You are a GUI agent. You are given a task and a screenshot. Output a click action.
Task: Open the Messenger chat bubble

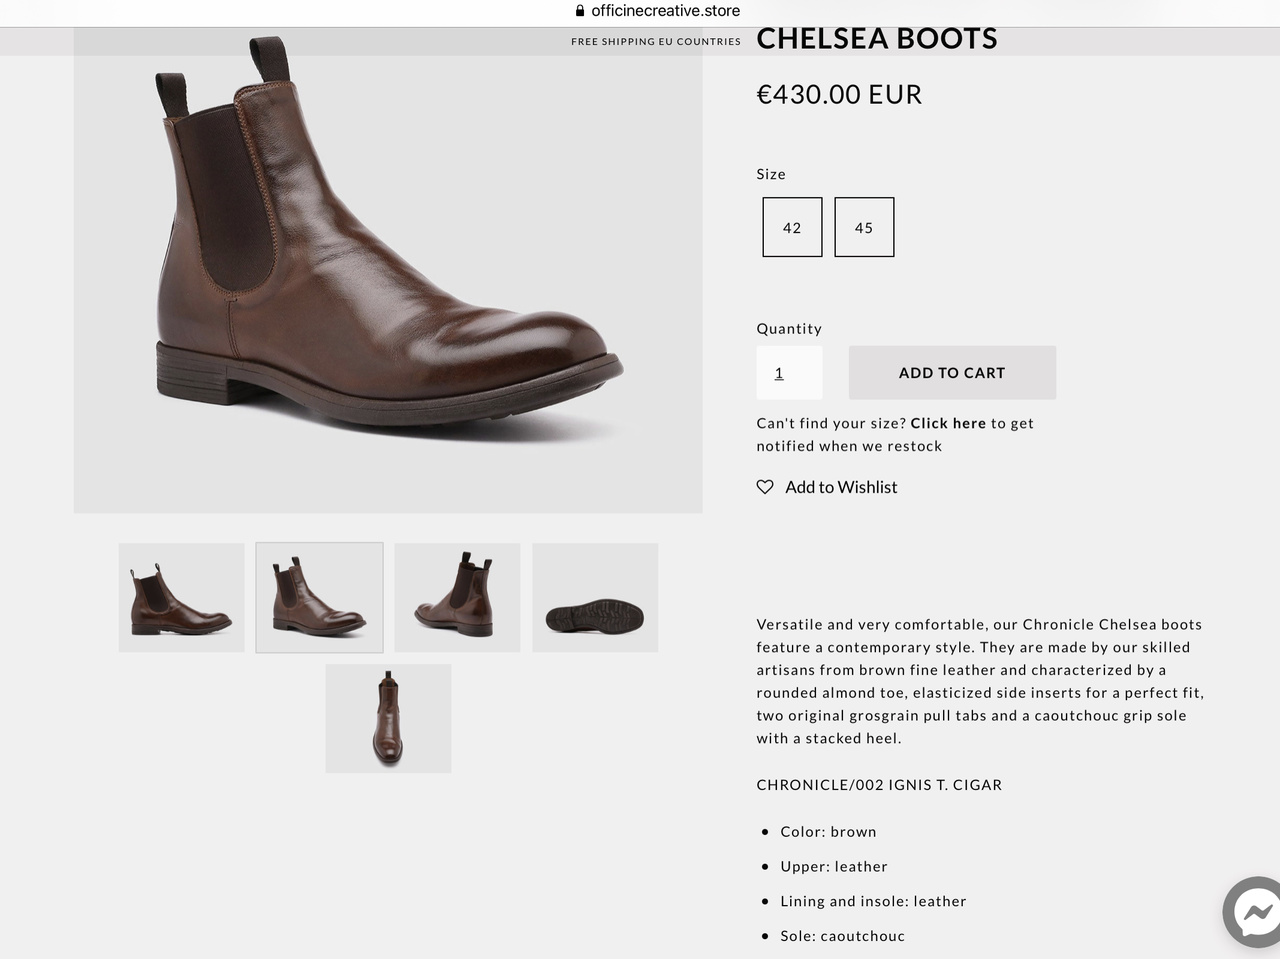tap(1254, 911)
